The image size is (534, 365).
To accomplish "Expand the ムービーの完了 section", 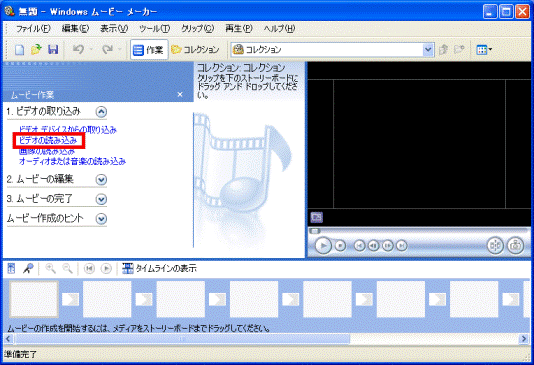I will 101,199.
